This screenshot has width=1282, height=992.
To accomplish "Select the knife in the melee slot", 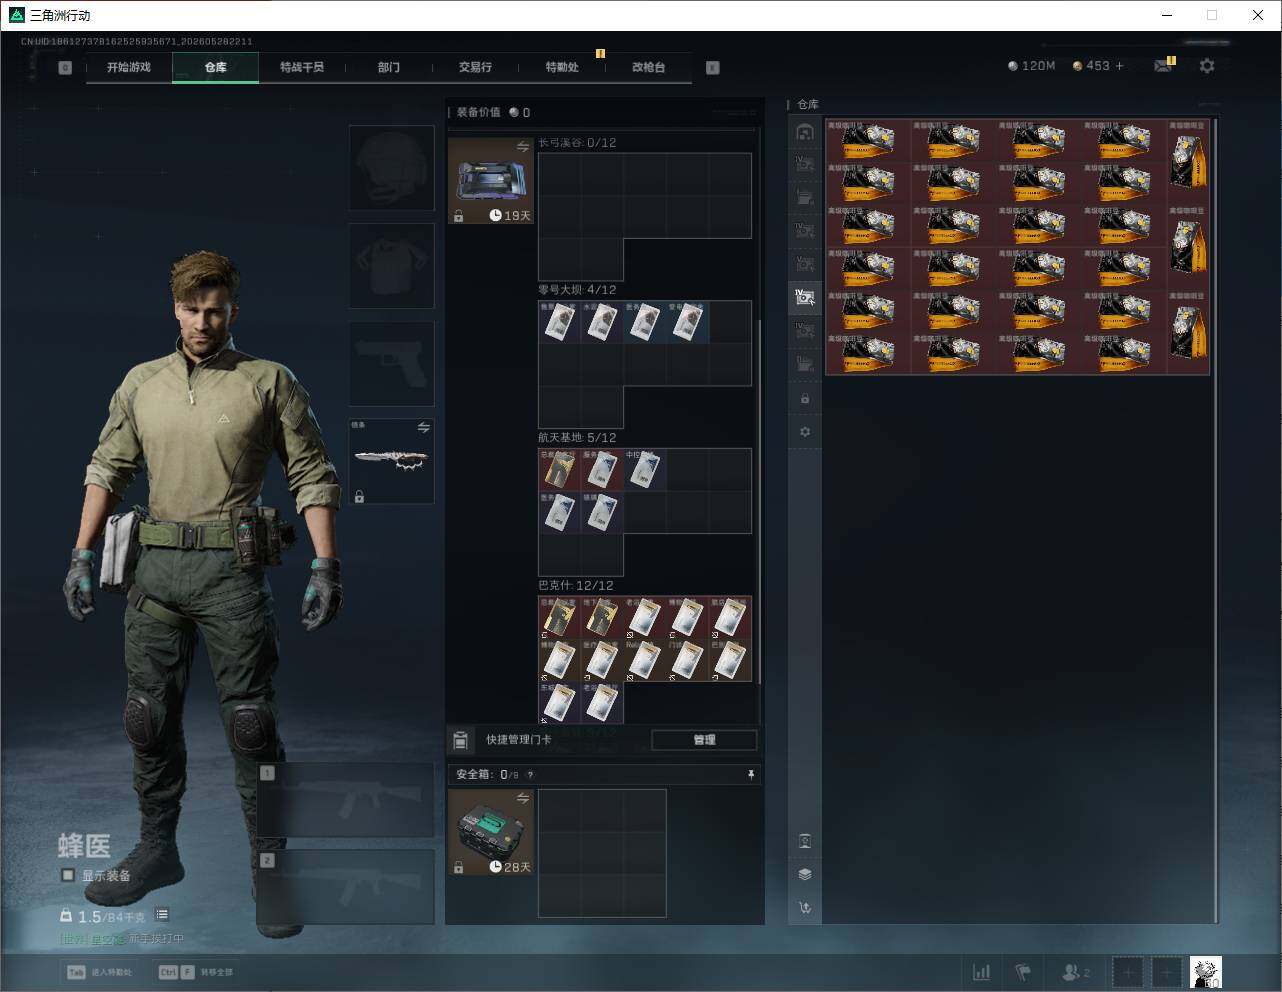I will pyautogui.click(x=391, y=461).
